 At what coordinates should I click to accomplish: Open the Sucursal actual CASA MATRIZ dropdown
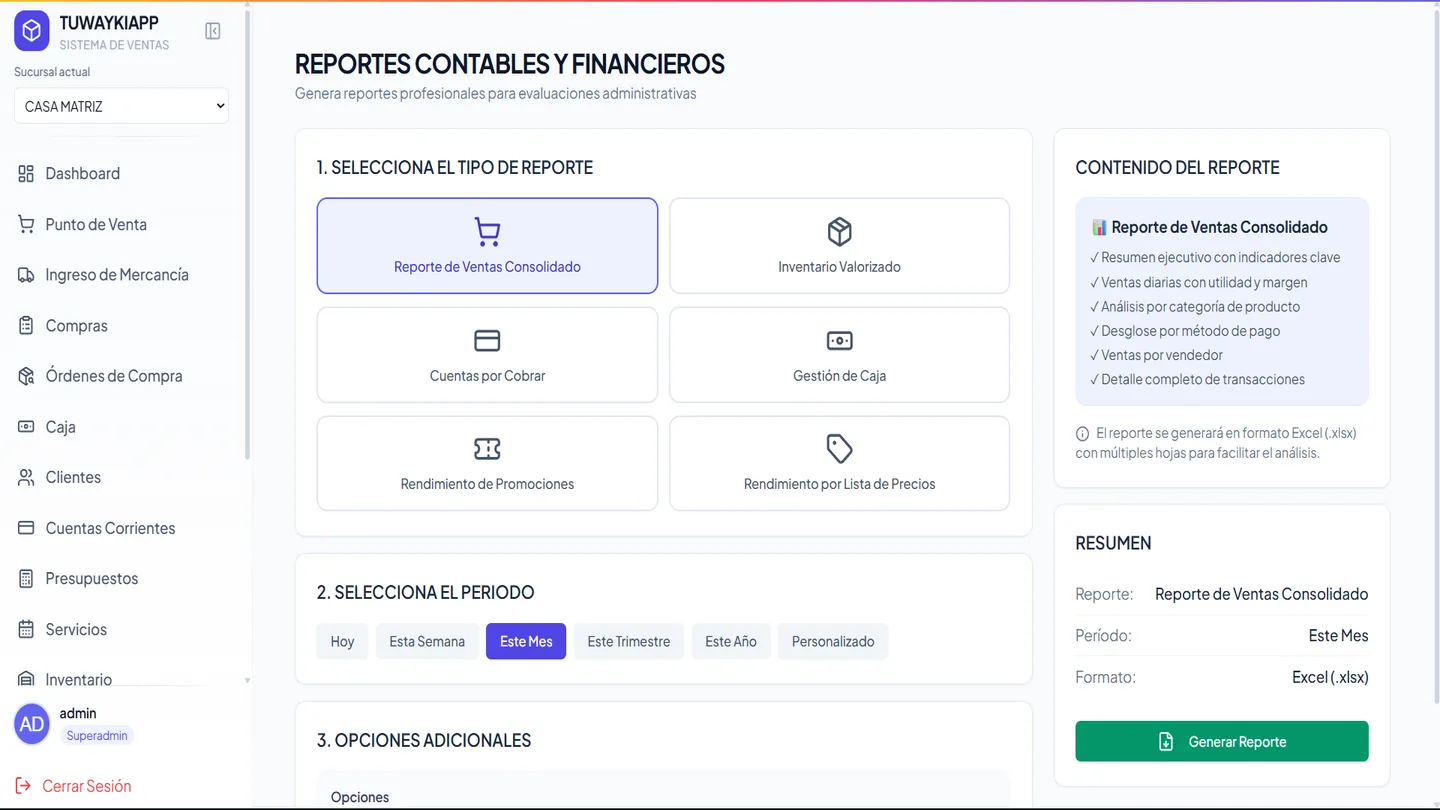pos(121,106)
